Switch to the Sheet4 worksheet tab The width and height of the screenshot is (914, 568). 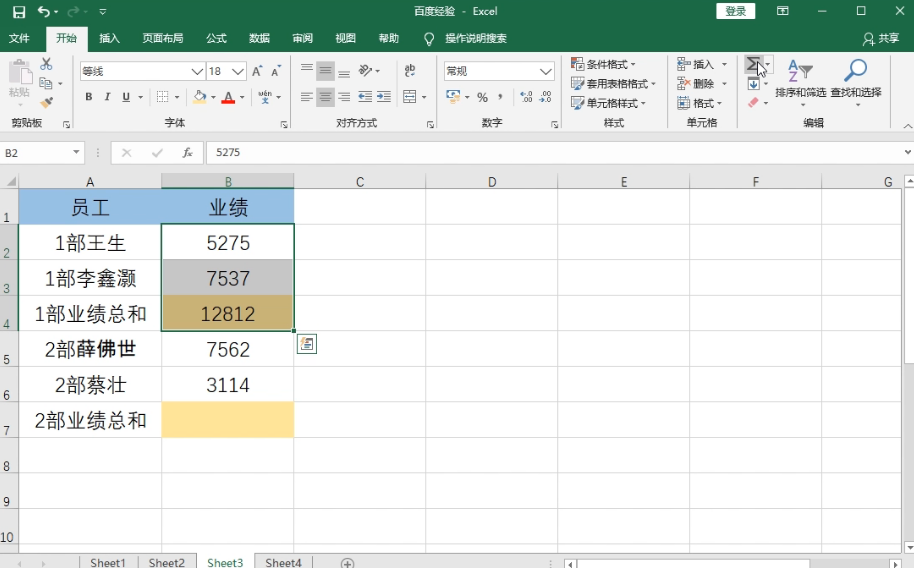click(x=283, y=563)
